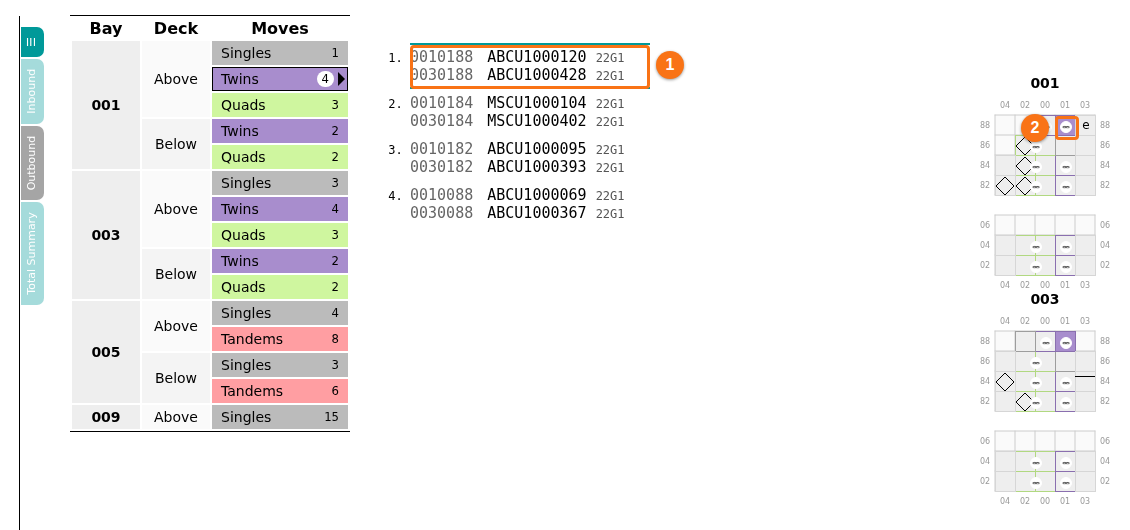This screenshot has height=530, width=1130.
Task: Click the diamond in bay 003 tier 82 row 02
Action: [1024, 402]
